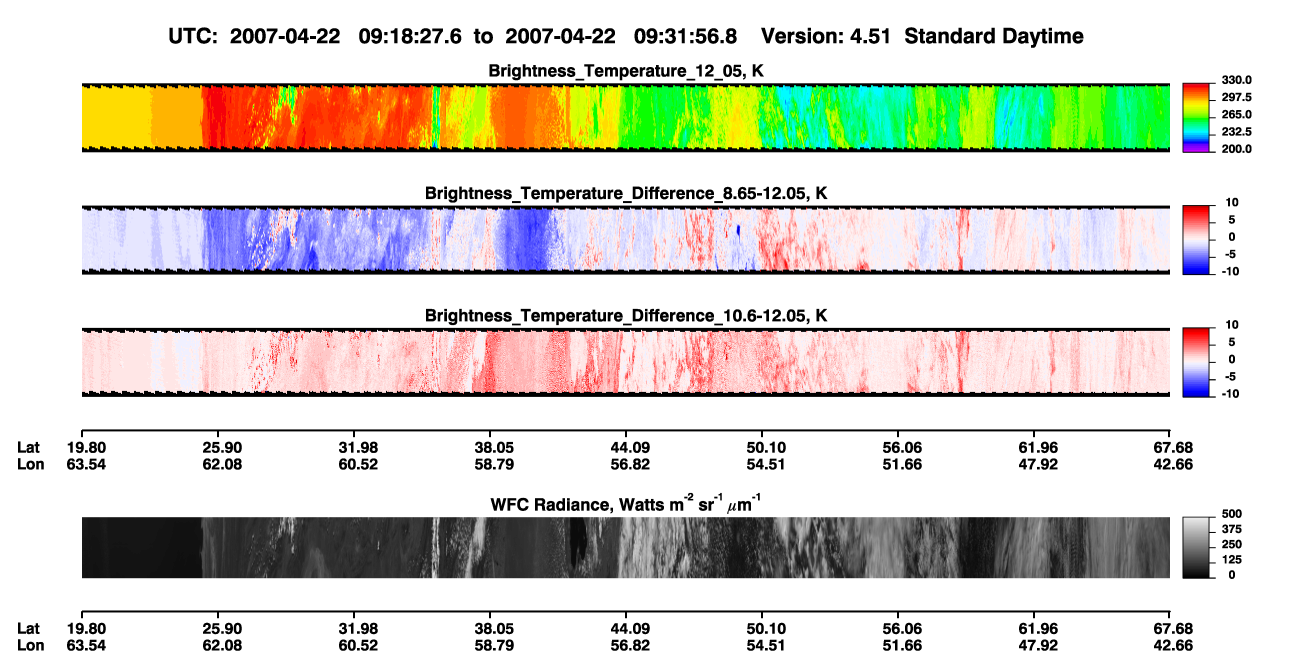The width and height of the screenshot is (1300, 667).
Task: Click the 375 value on the grayscale colorbar
Action: pyautogui.click(x=1230, y=529)
